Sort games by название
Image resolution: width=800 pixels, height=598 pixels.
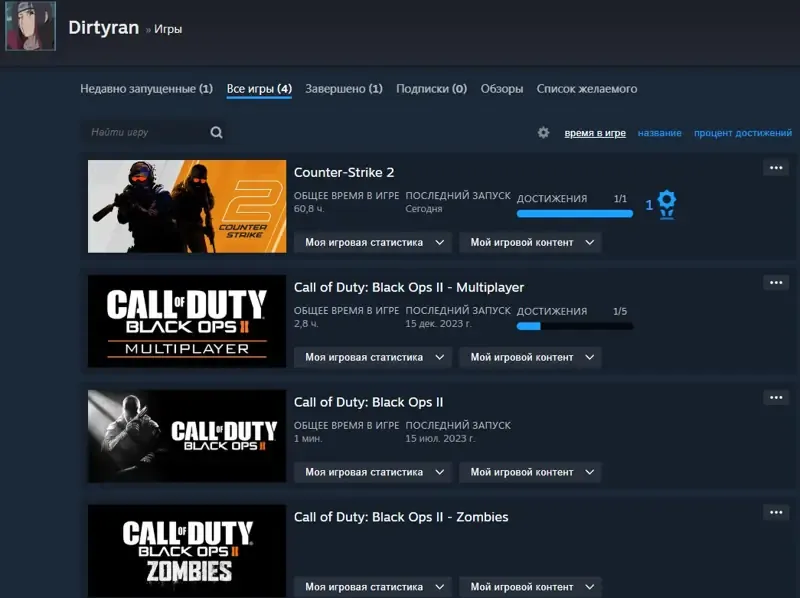pos(660,133)
